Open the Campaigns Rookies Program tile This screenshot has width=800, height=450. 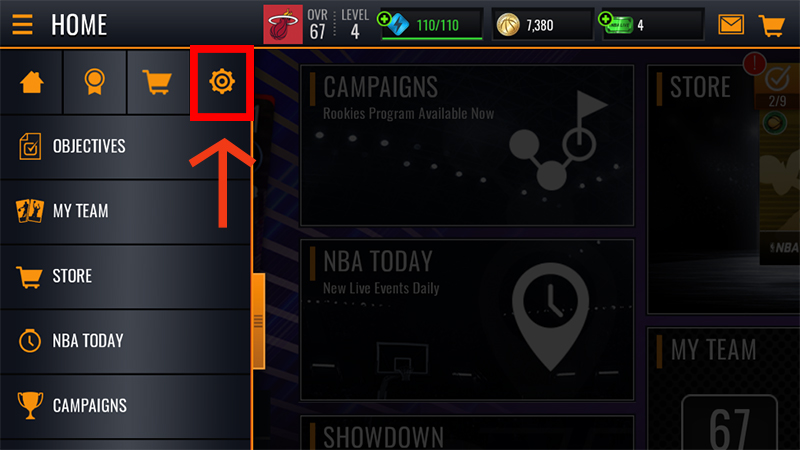(467, 145)
